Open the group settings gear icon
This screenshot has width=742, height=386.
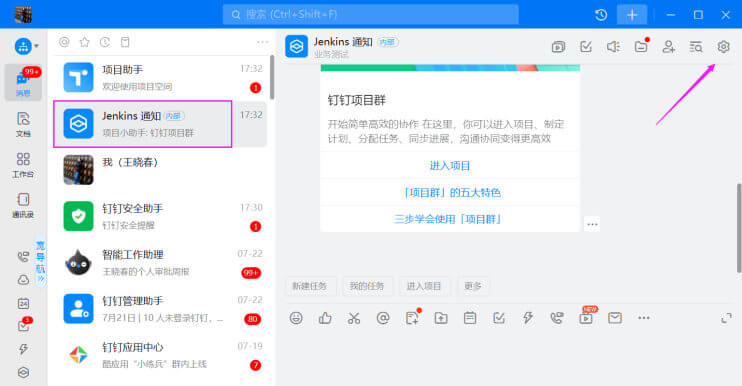point(723,47)
